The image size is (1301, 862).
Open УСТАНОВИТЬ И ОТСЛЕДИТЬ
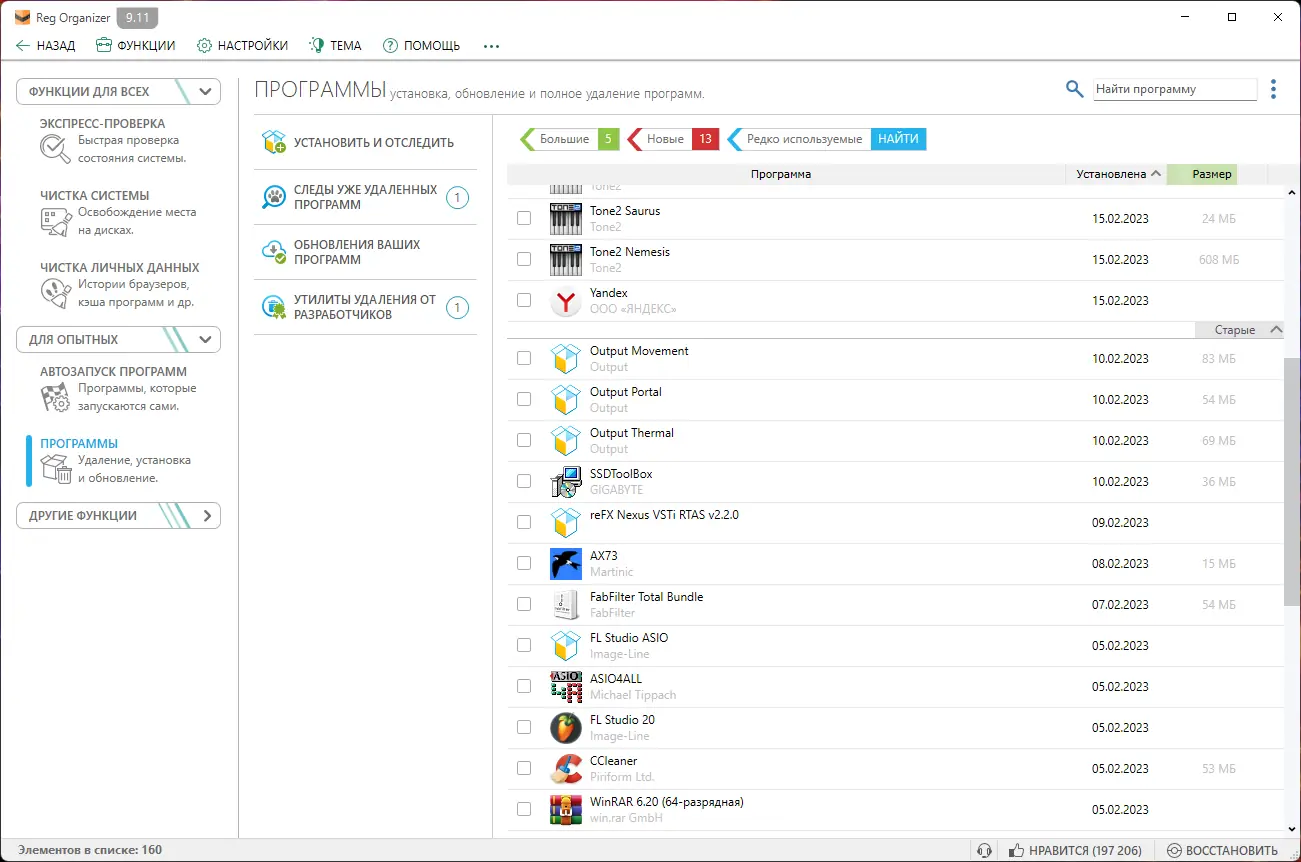(365, 142)
